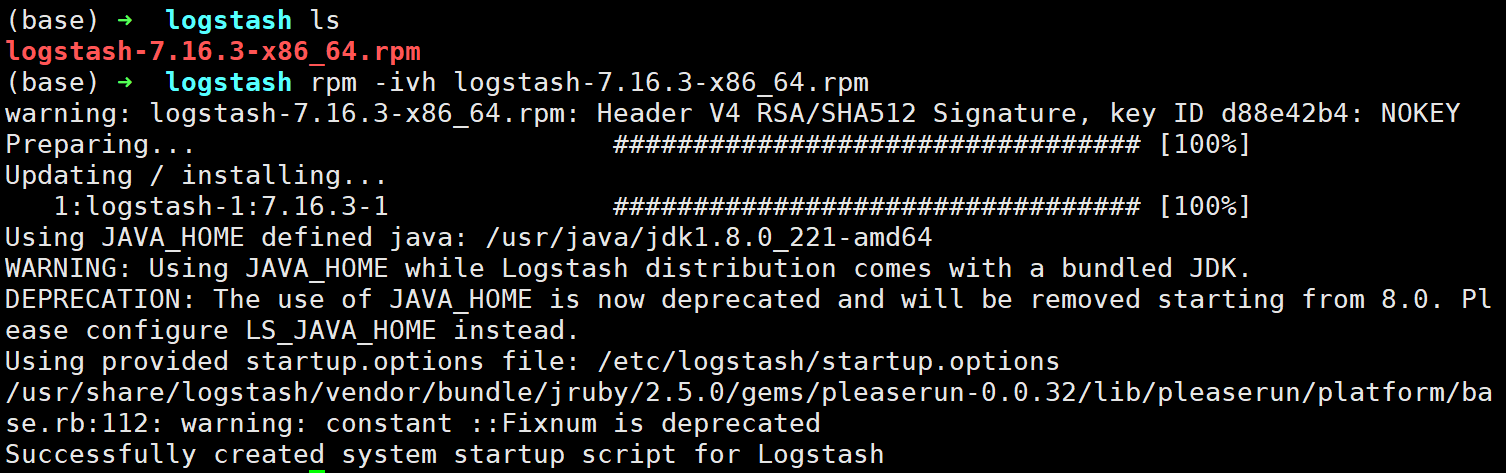Click the Preparing progress bar hashes
Viewport: 1506px width, 473px height.
tap(875, 145)
